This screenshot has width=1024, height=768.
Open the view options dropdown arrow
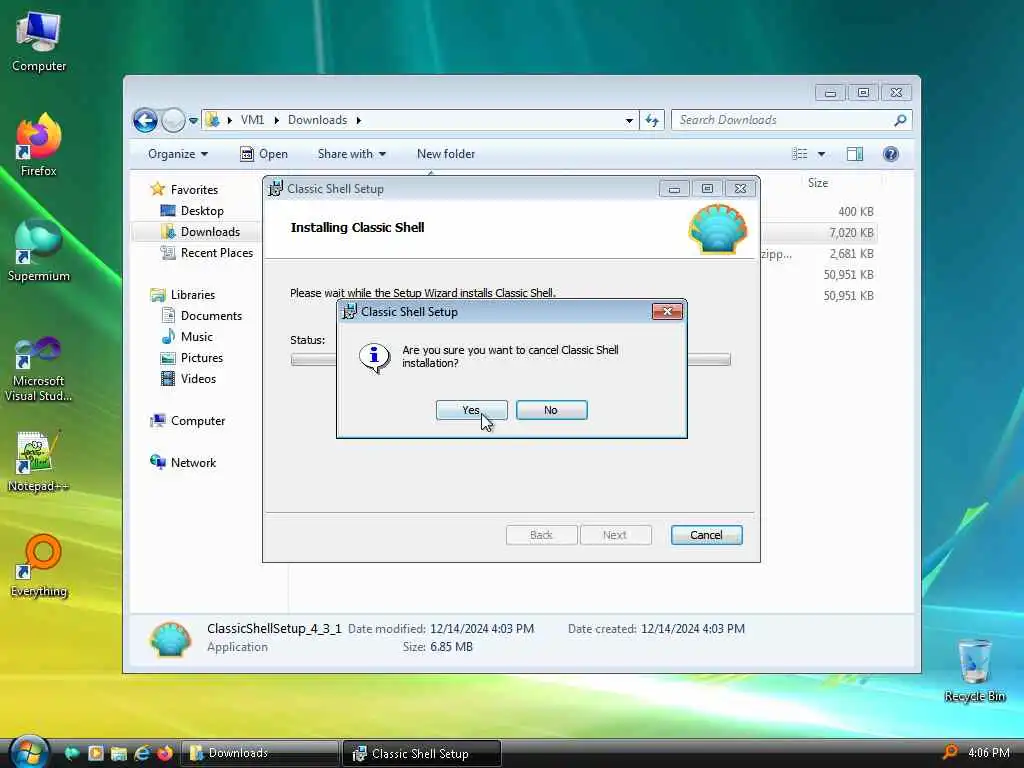[x=822, y=154]
